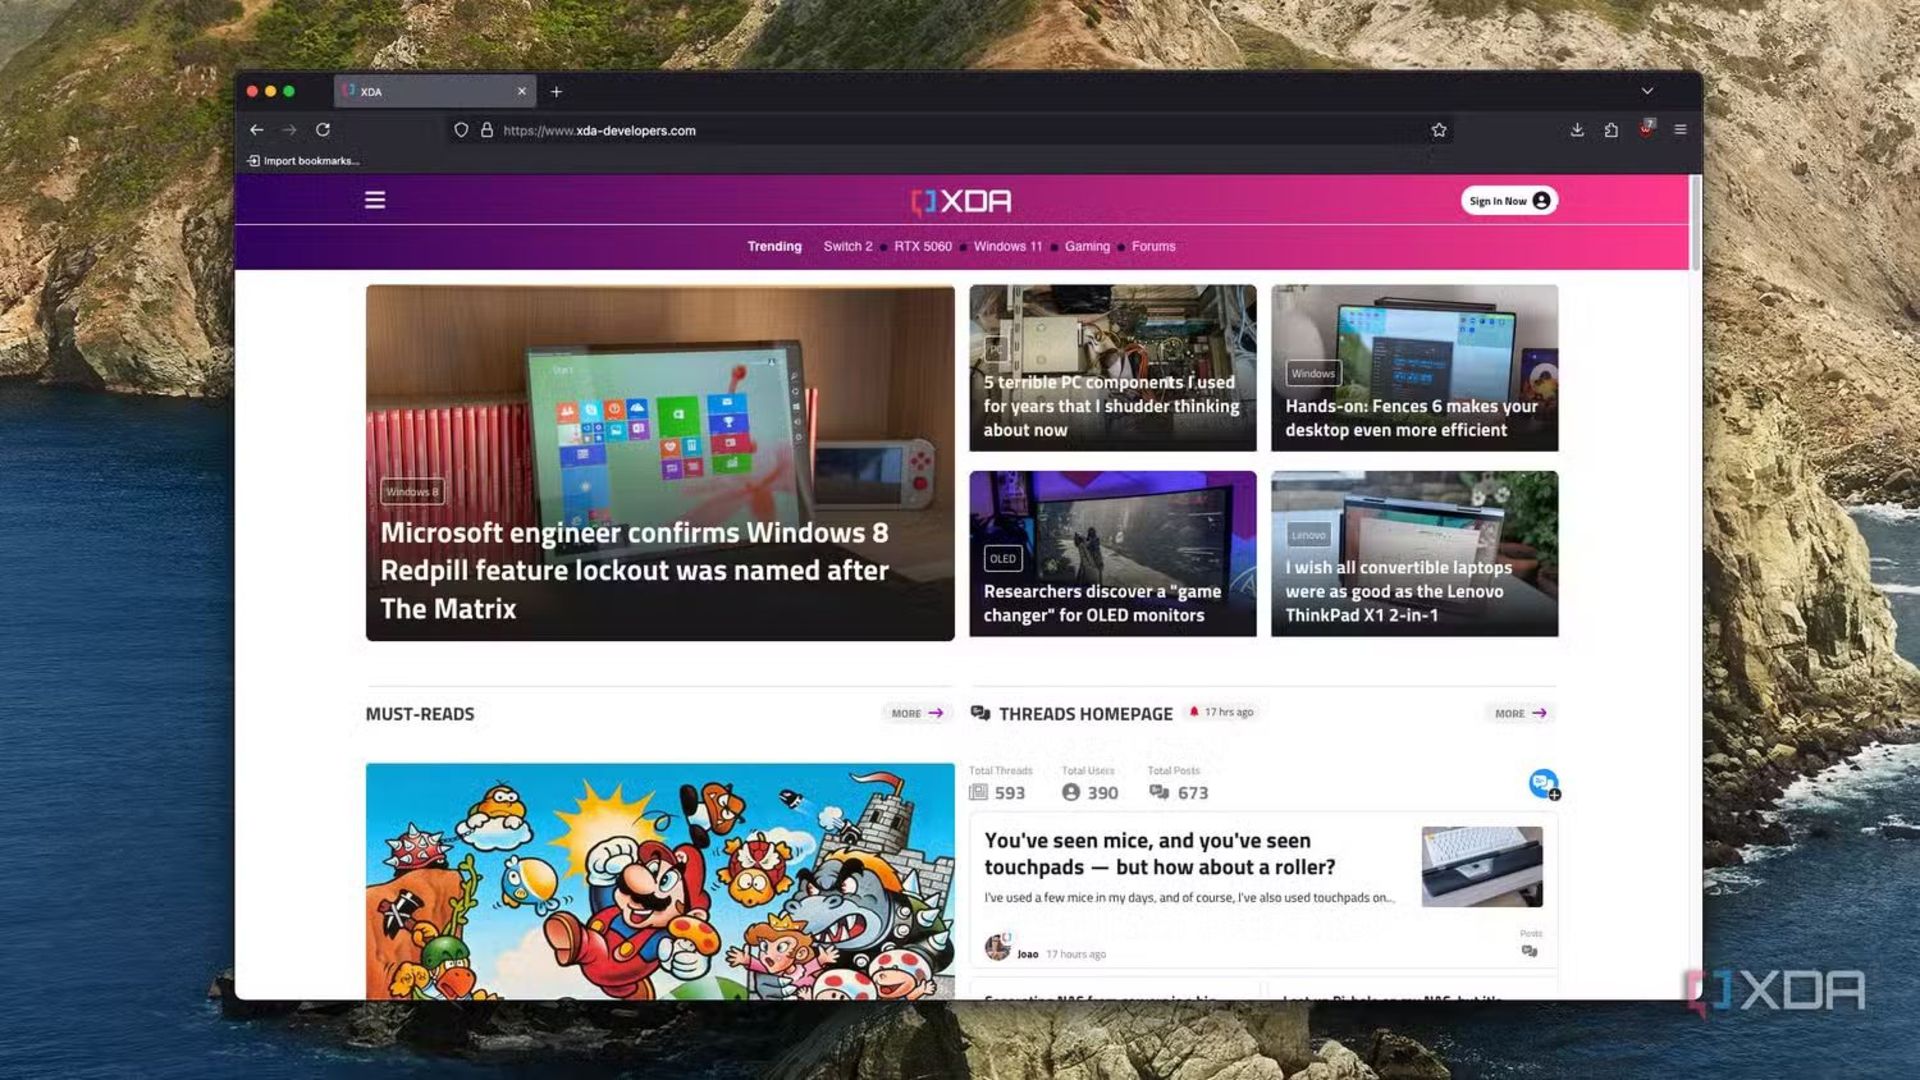
Task: Click the Windows tag on Fences article
Action: point(1313,373)
